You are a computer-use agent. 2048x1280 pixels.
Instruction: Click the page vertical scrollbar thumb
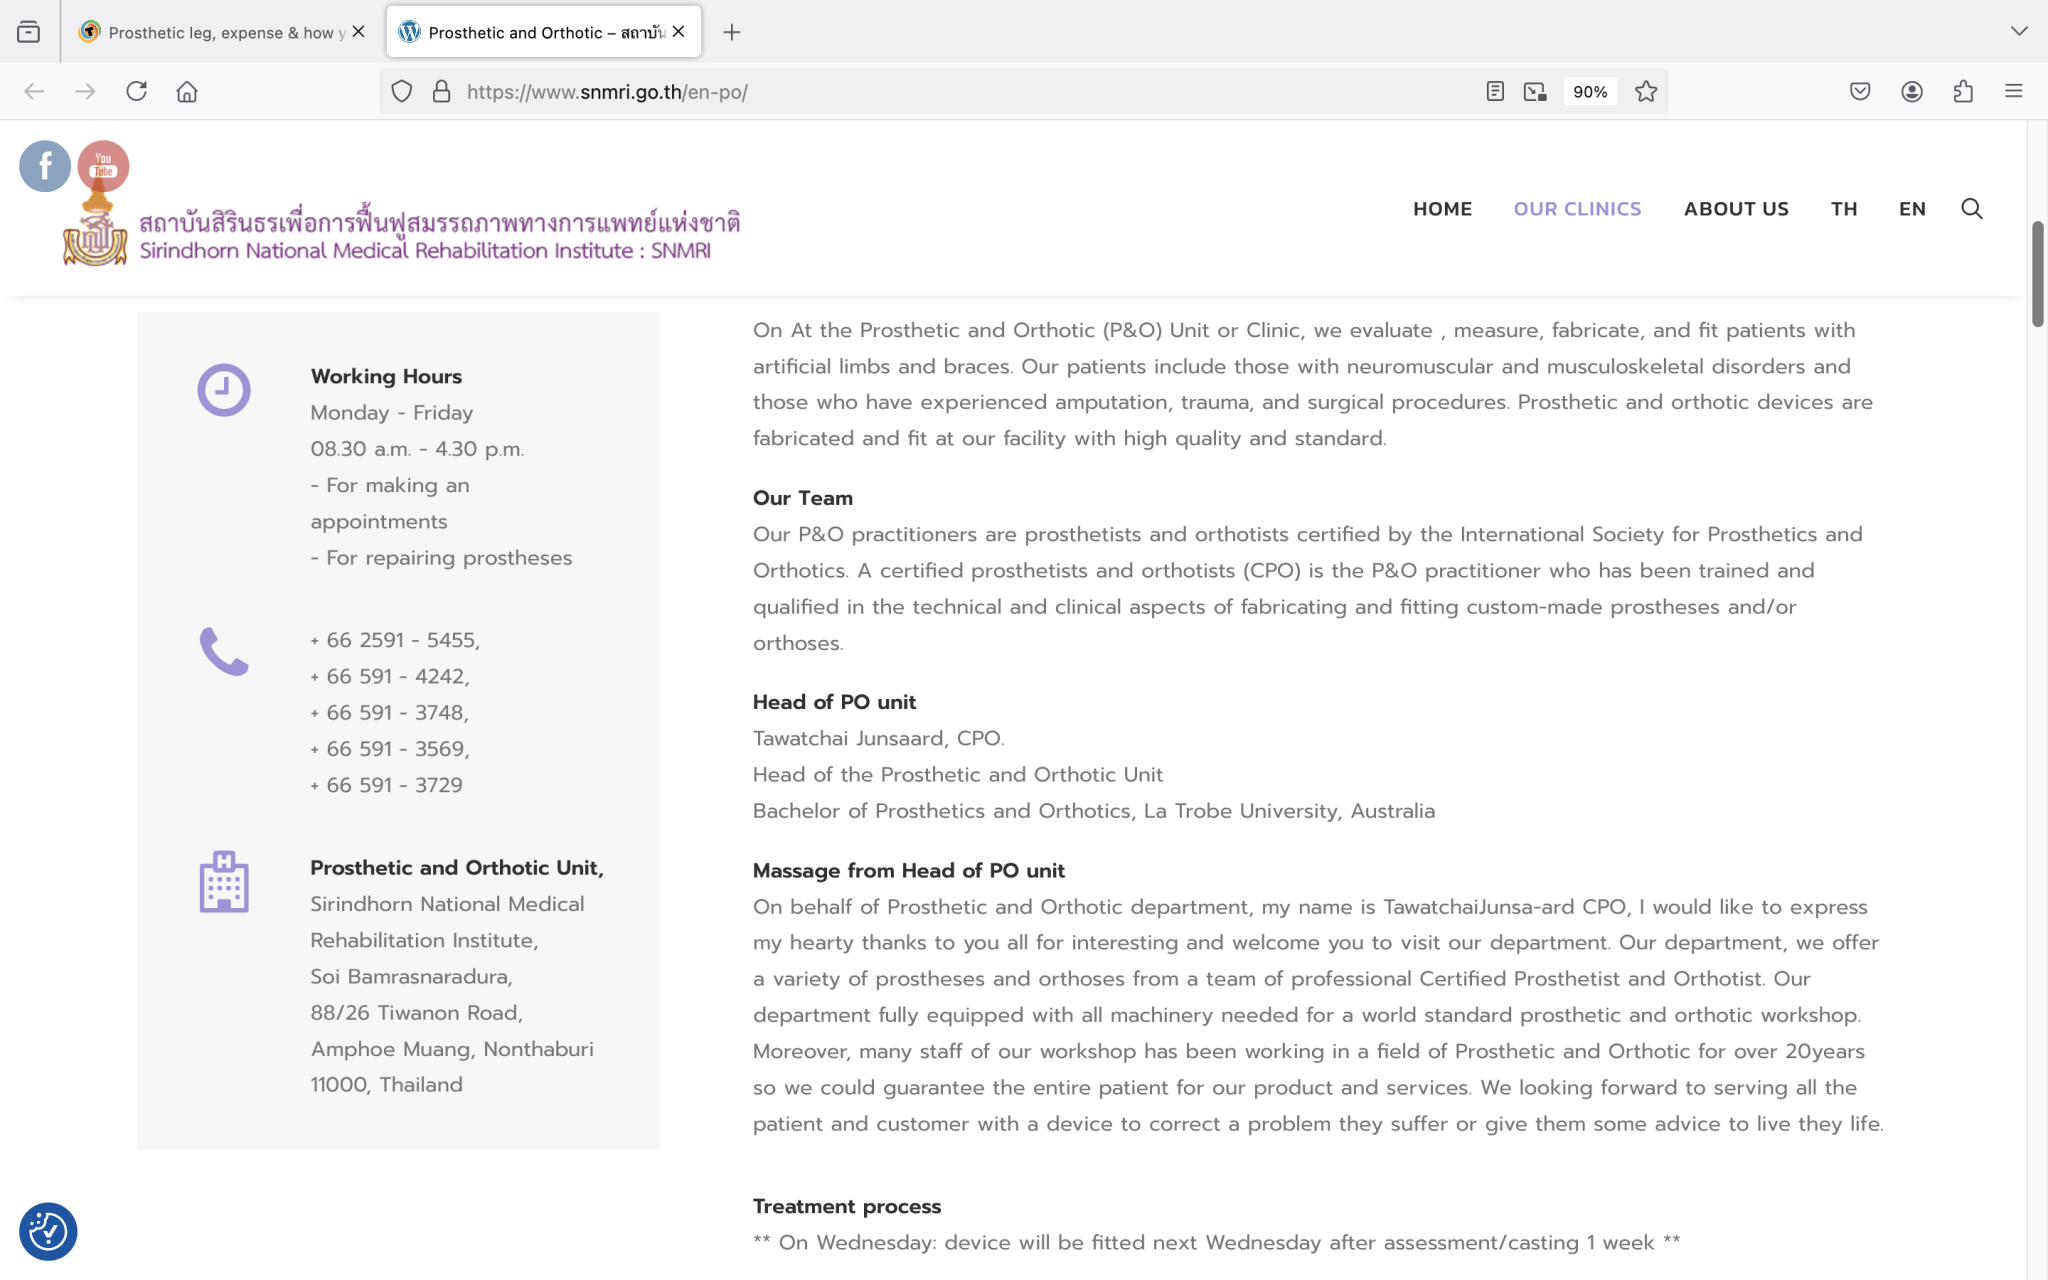[x=2037, y=273]
